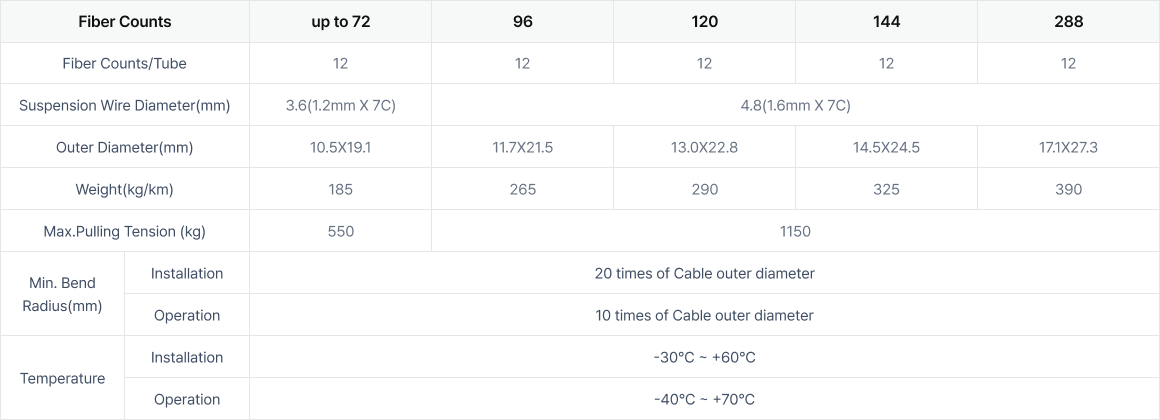Click the 4.8(1.6mm X 7C) merged cell
The height and width of the screenshot is (420, 1160).
coord(795,106)
